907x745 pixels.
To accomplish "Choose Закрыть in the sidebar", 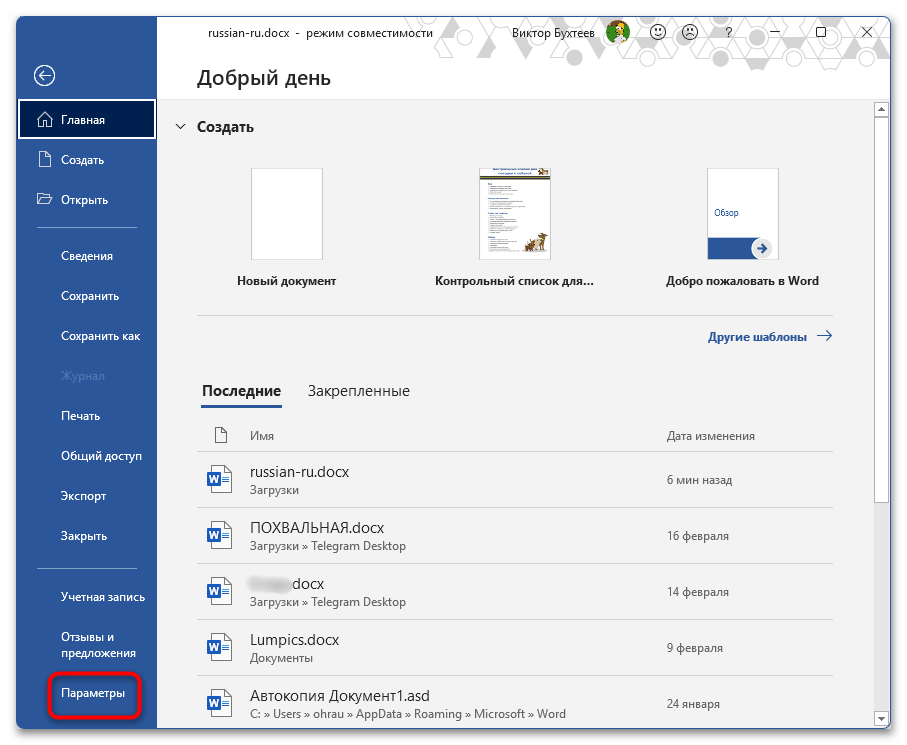I will 84,536.
